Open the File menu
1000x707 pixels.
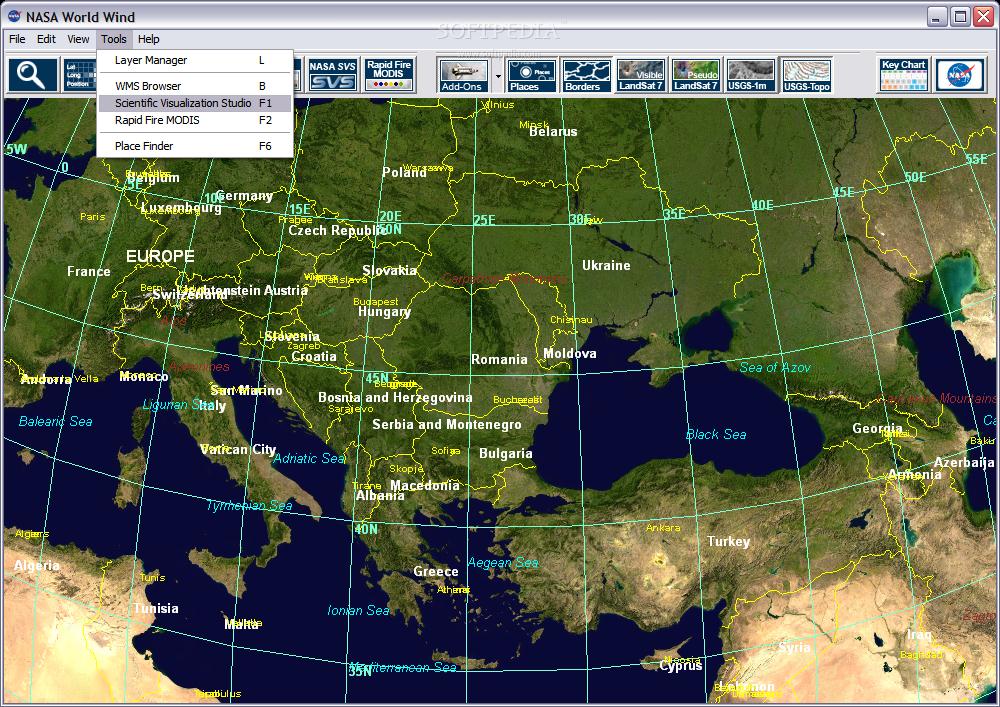[17, 39]
